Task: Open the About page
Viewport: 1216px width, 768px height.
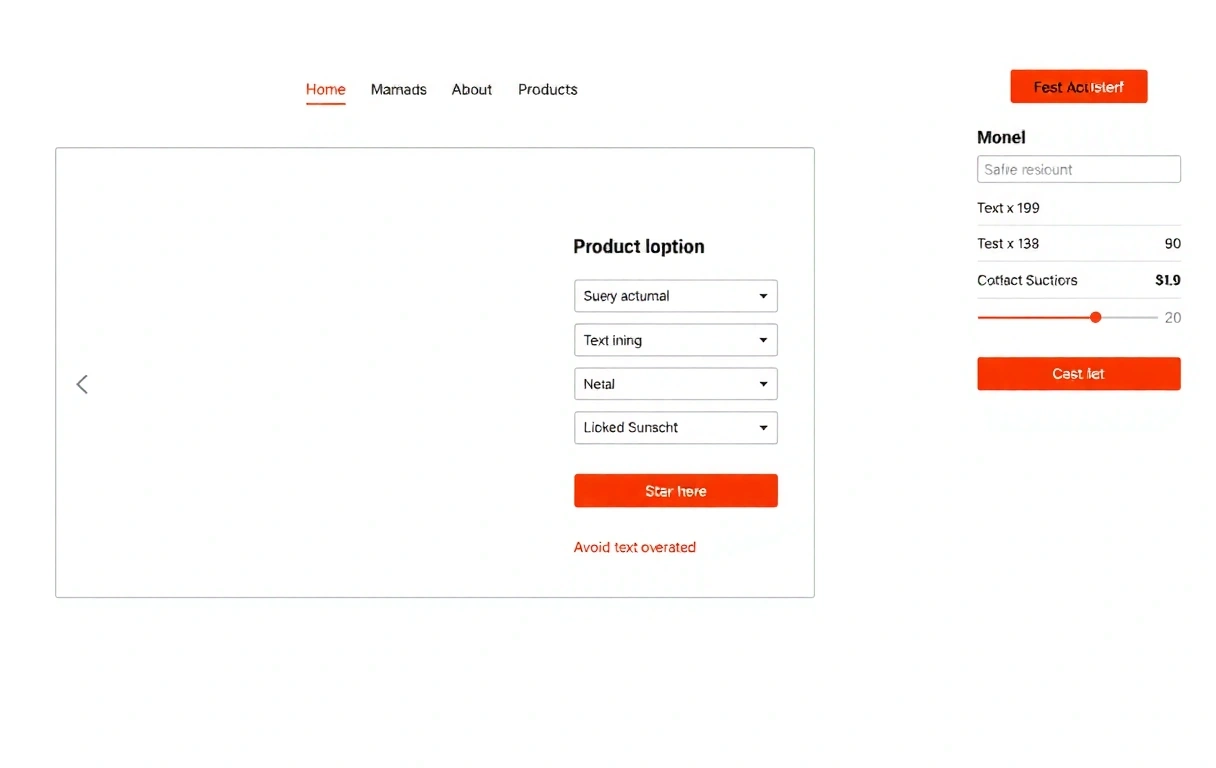Action: pos(471,89)
